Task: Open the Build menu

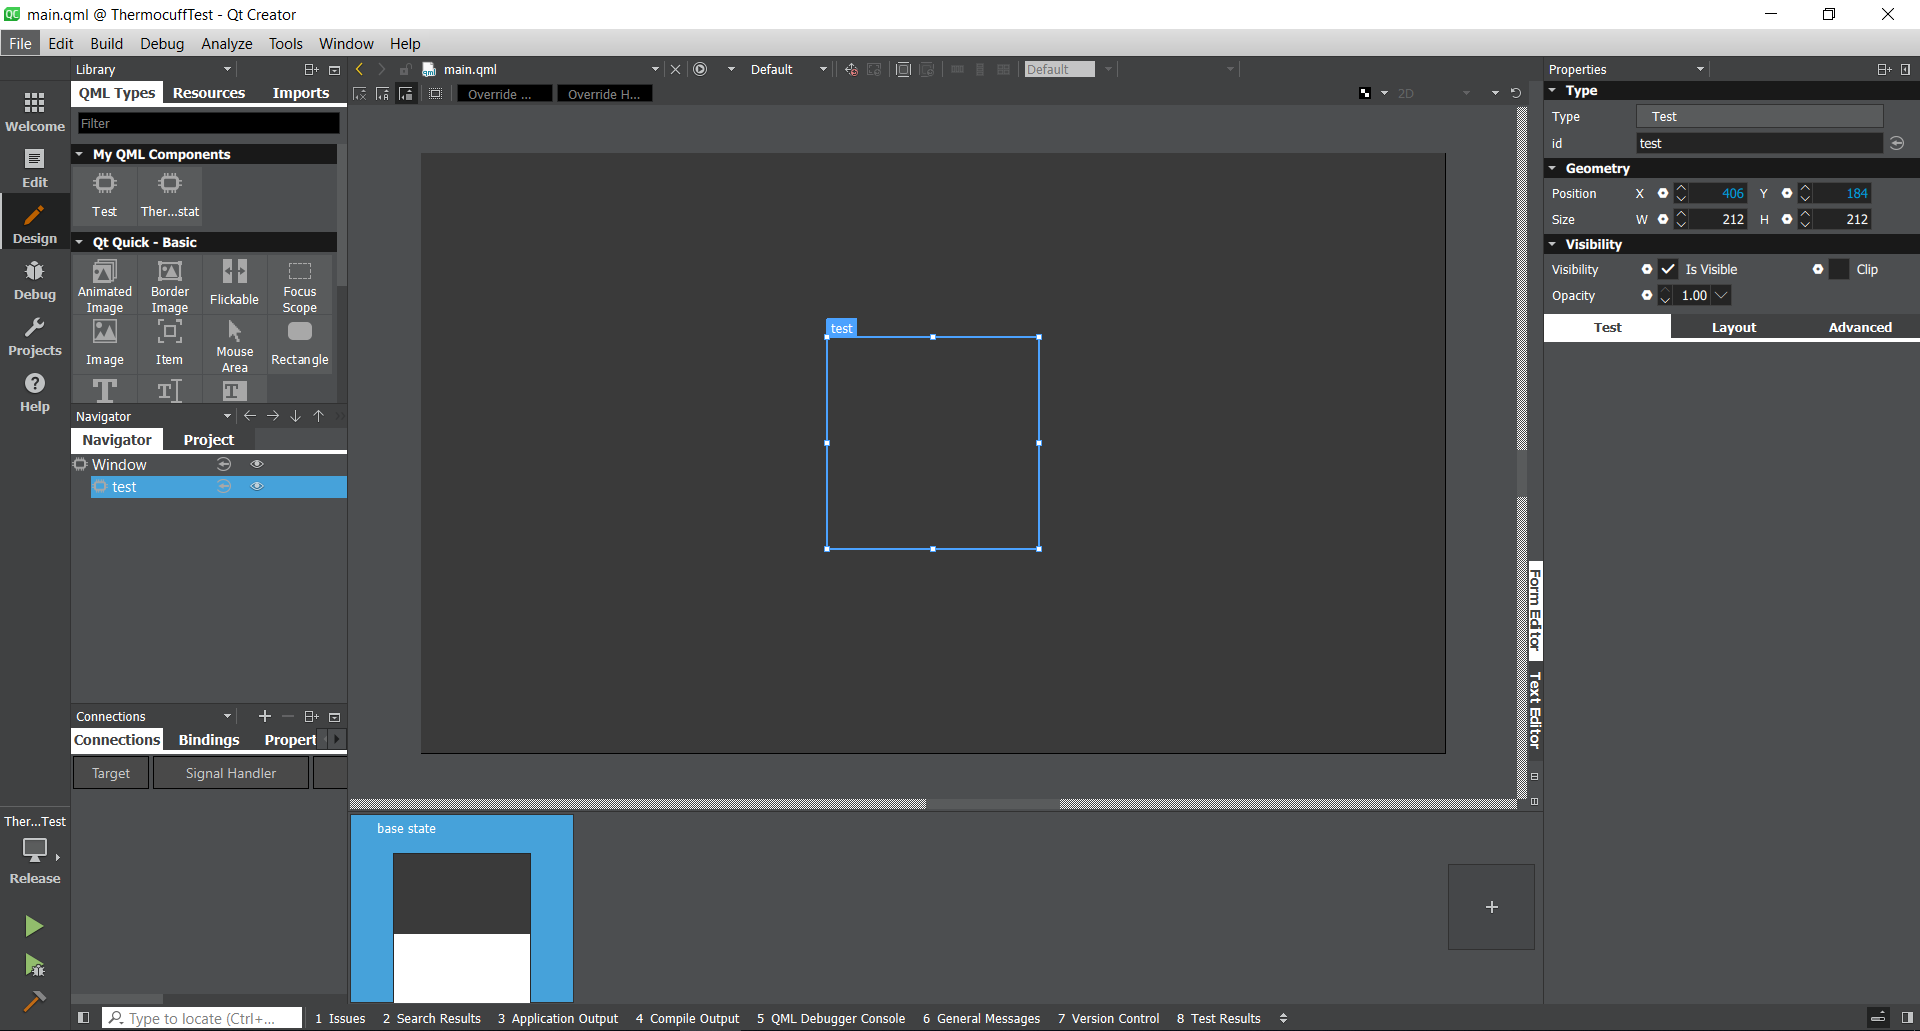Action: click(x=106, y=43)
